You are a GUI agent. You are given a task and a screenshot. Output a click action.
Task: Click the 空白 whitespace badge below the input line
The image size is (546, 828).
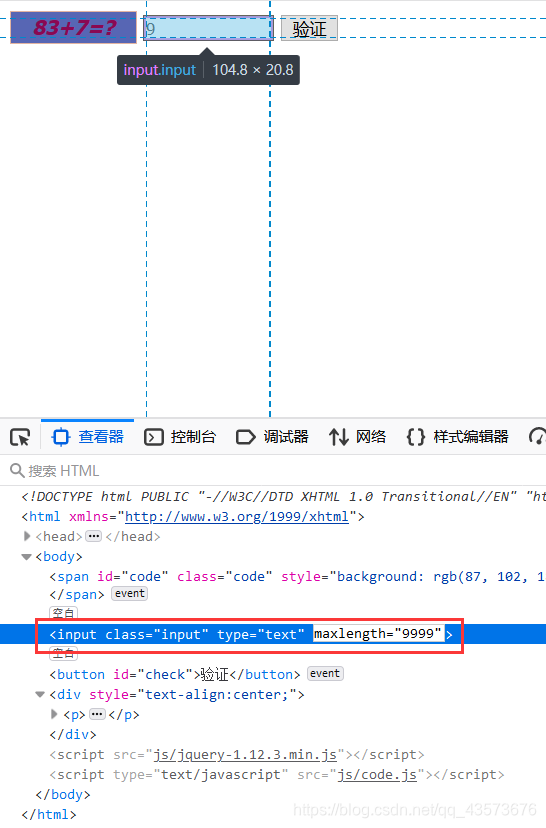63,653
